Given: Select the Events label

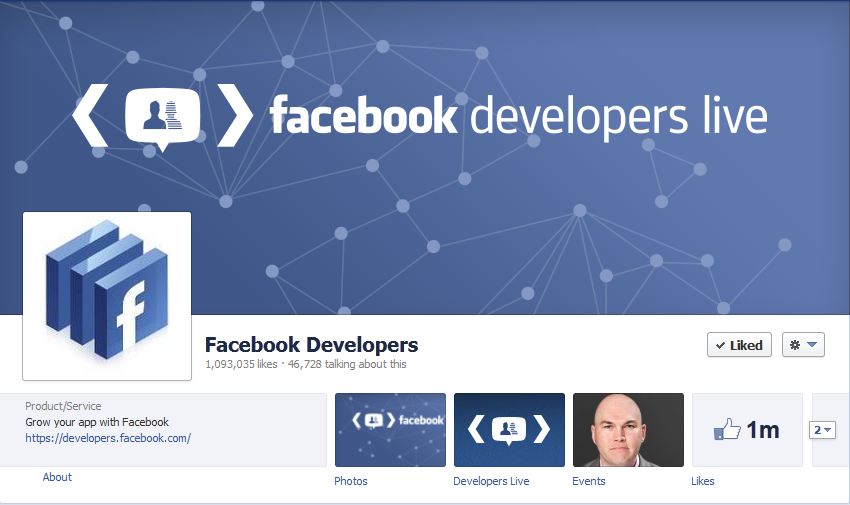Looking at the screenshot, I should point(589,481).
